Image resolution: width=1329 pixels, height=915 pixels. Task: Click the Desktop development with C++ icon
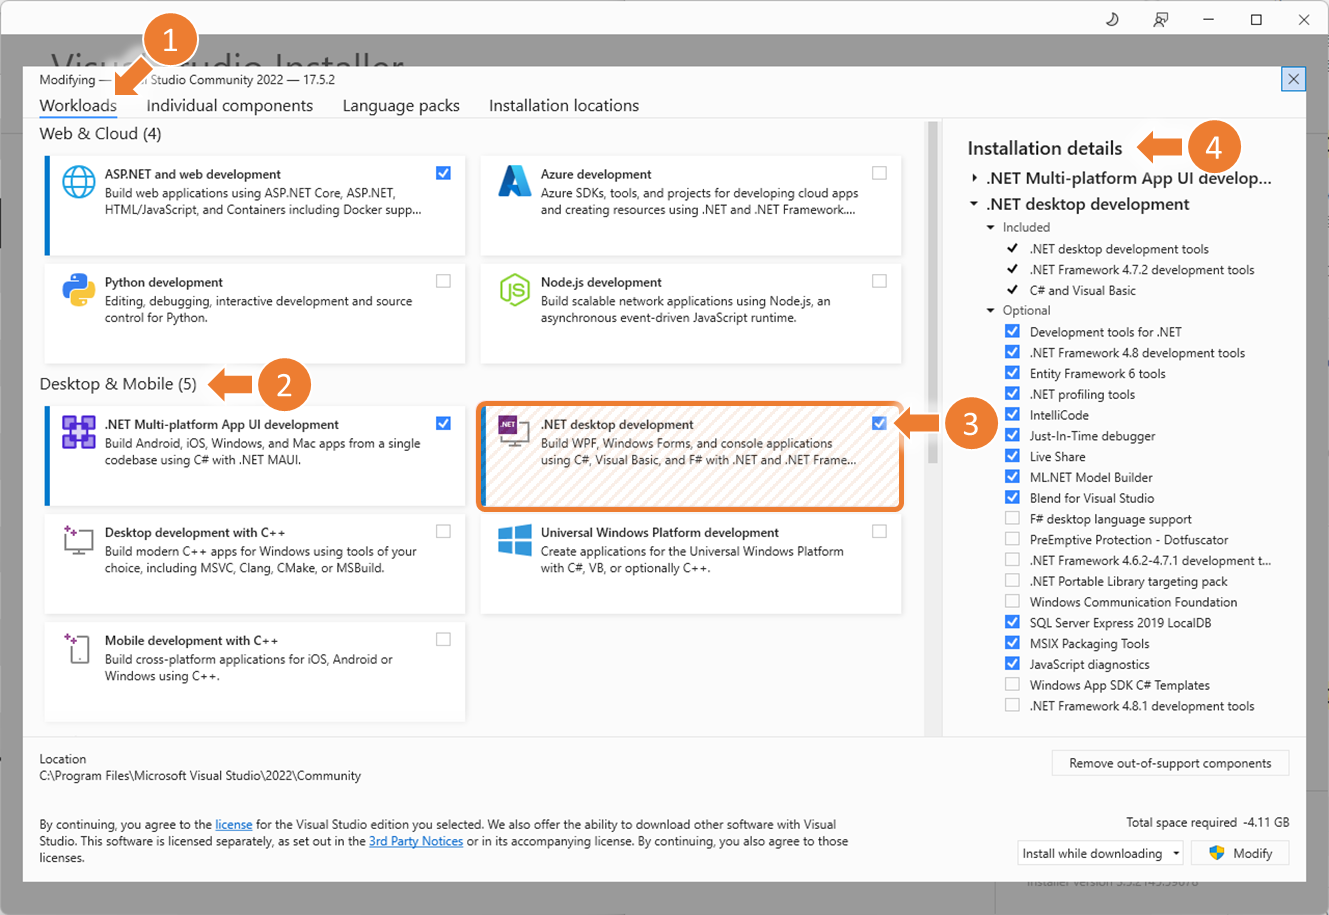click(79, 540)
